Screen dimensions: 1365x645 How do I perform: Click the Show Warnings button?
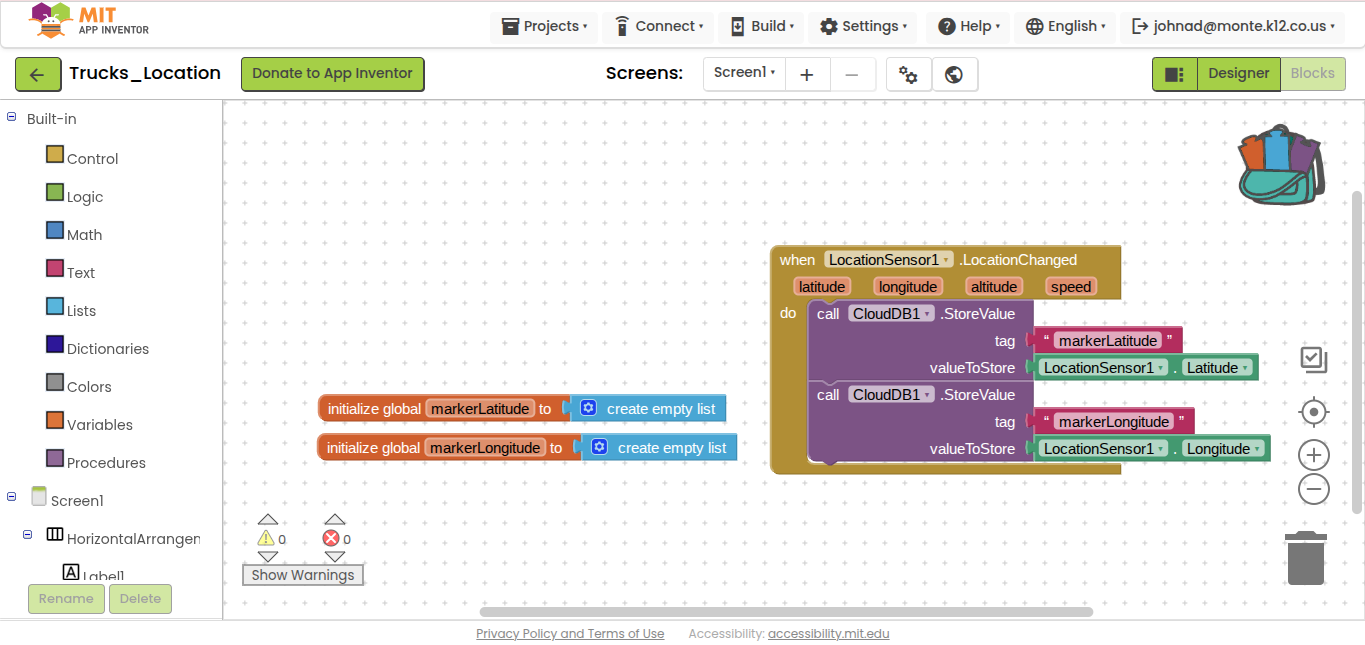click(302, 575)
